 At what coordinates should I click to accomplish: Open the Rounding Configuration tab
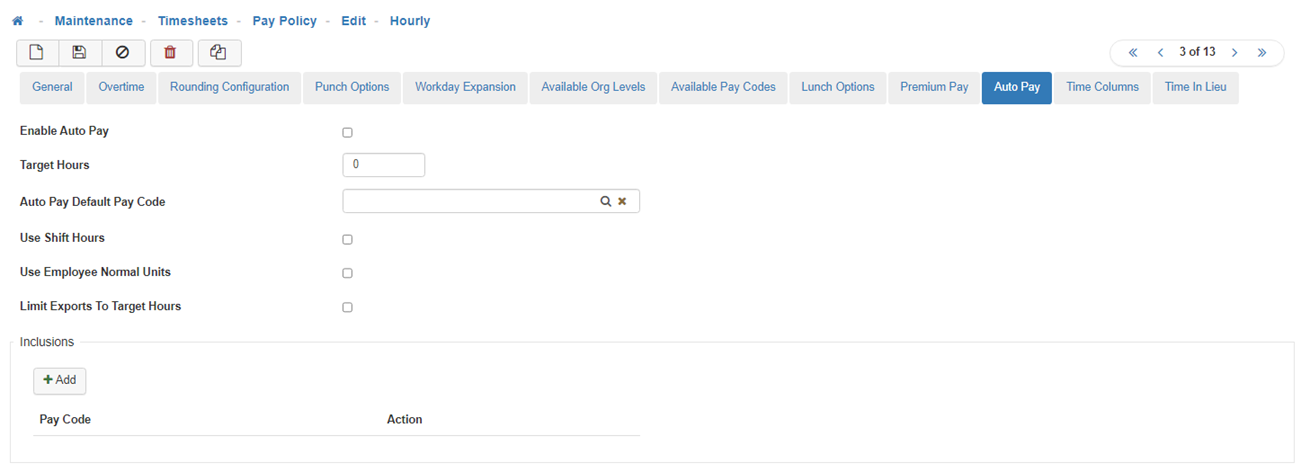tap(229, 88)
